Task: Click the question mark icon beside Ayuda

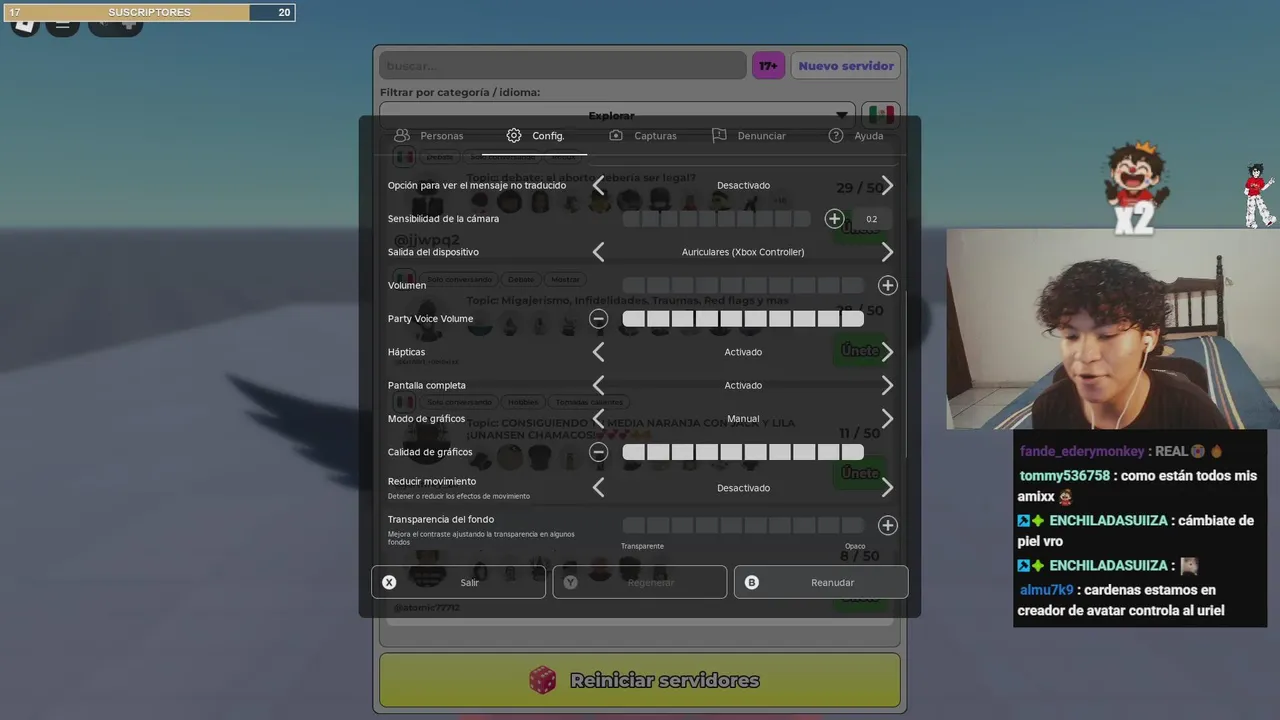Action: point(836,135)
